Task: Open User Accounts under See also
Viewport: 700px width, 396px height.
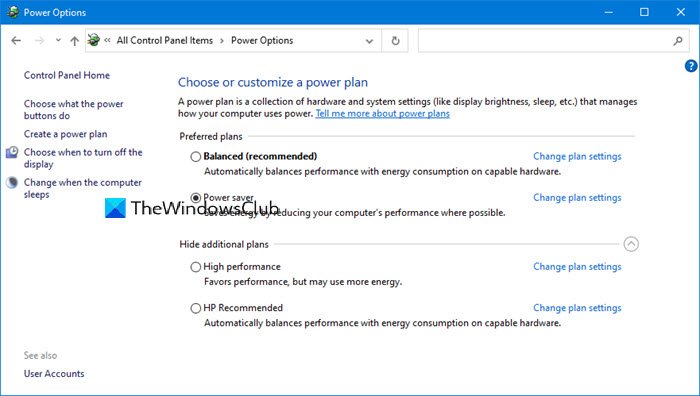Action: pyautogui.click(x=54, y=374)
